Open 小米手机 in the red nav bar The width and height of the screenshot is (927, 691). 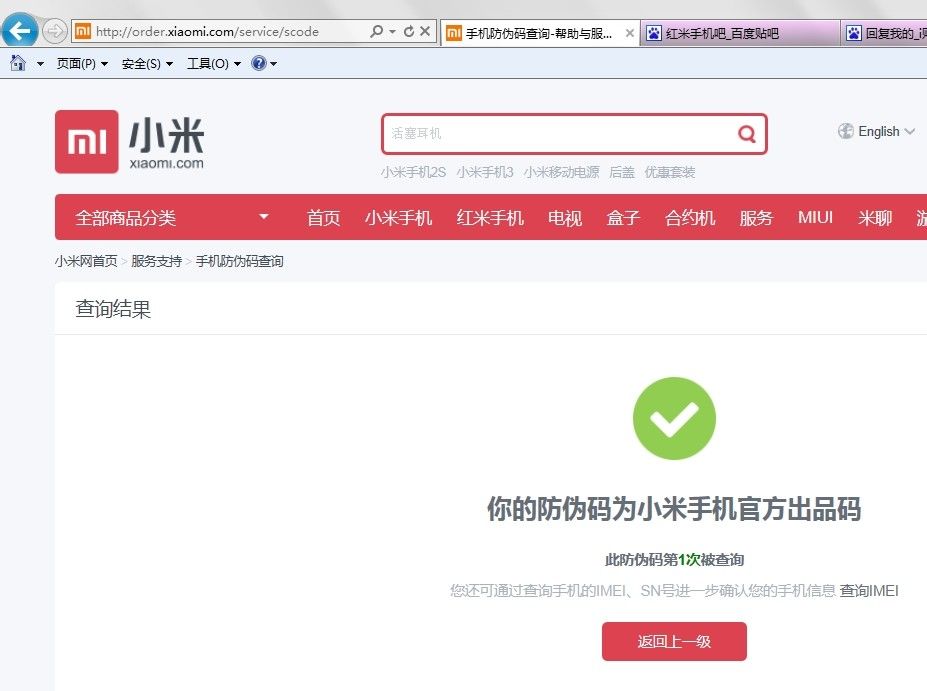[x=398, y=218]
